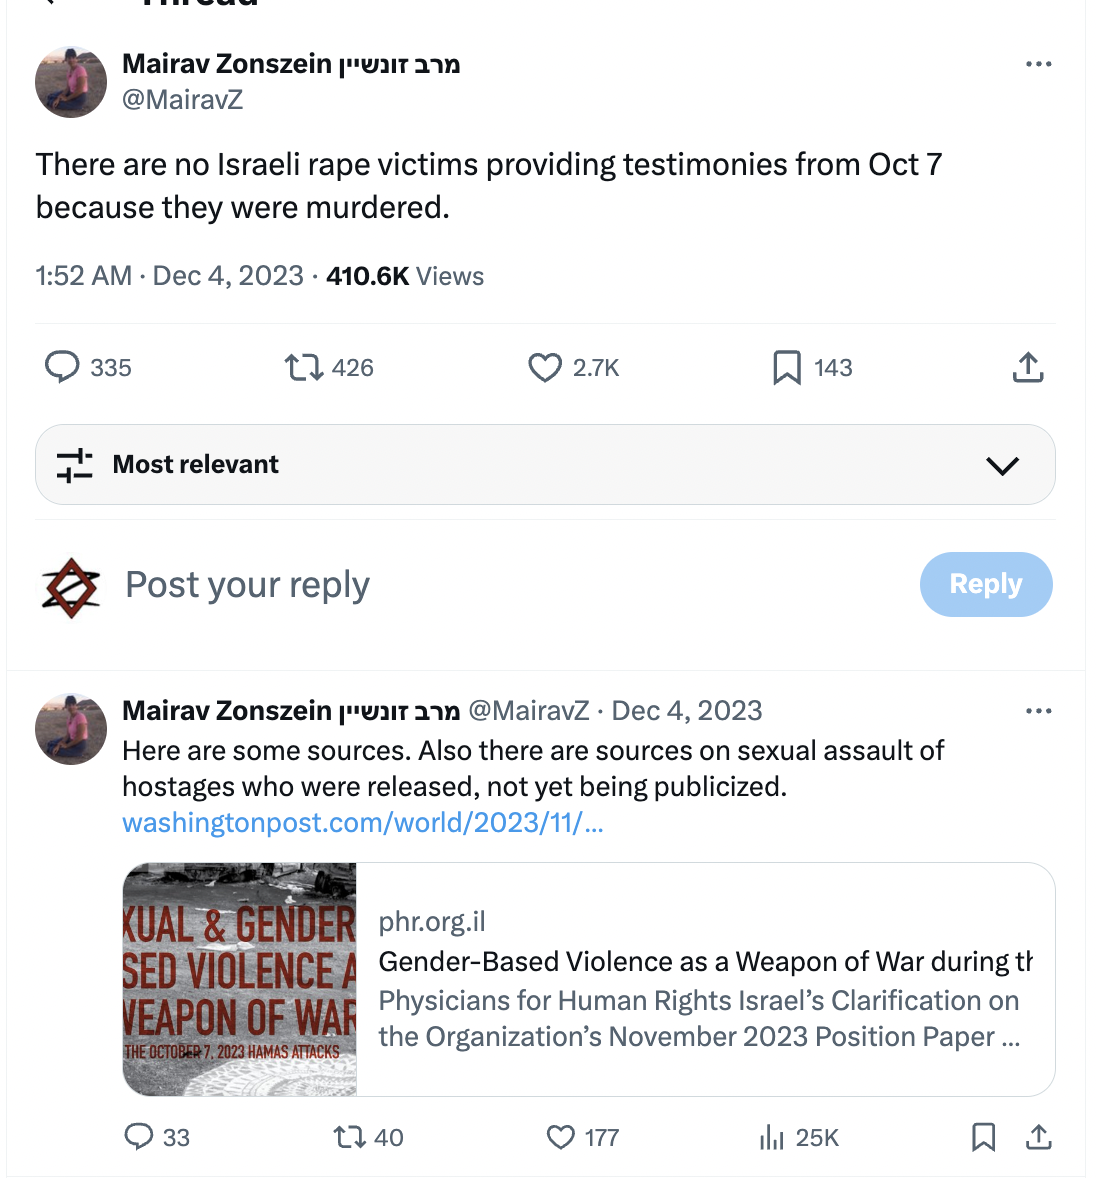This screenshot has width=1096, height=1178.
Task: Like the main tweet with 2.7K likes
Action: 545,367
